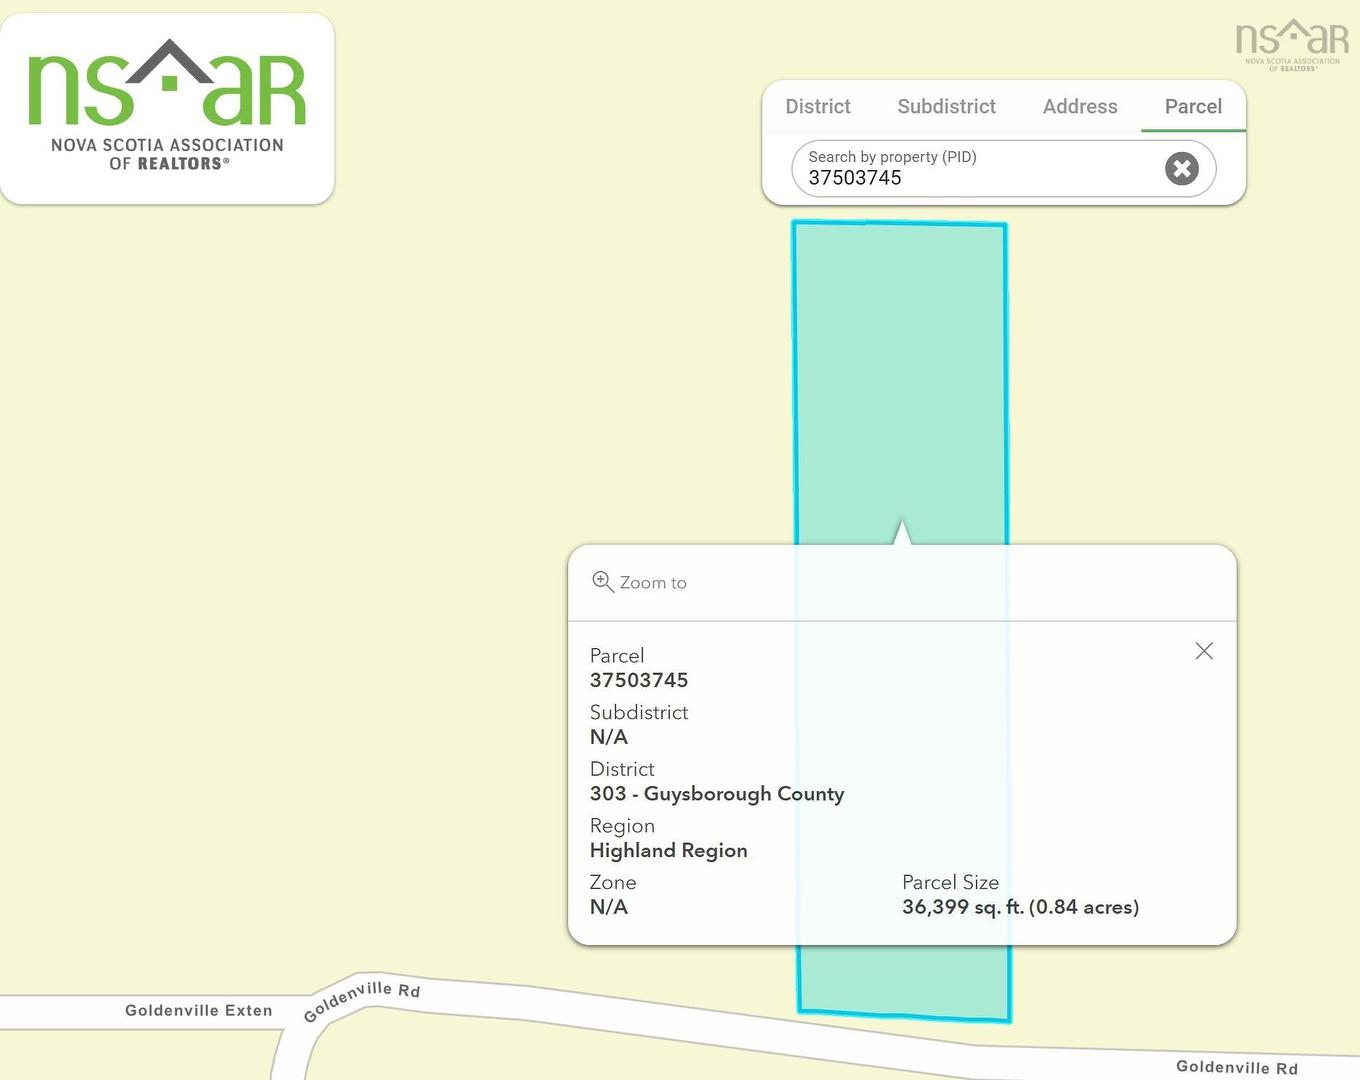Click the District value 303 Guysborough County

[717, 793]
